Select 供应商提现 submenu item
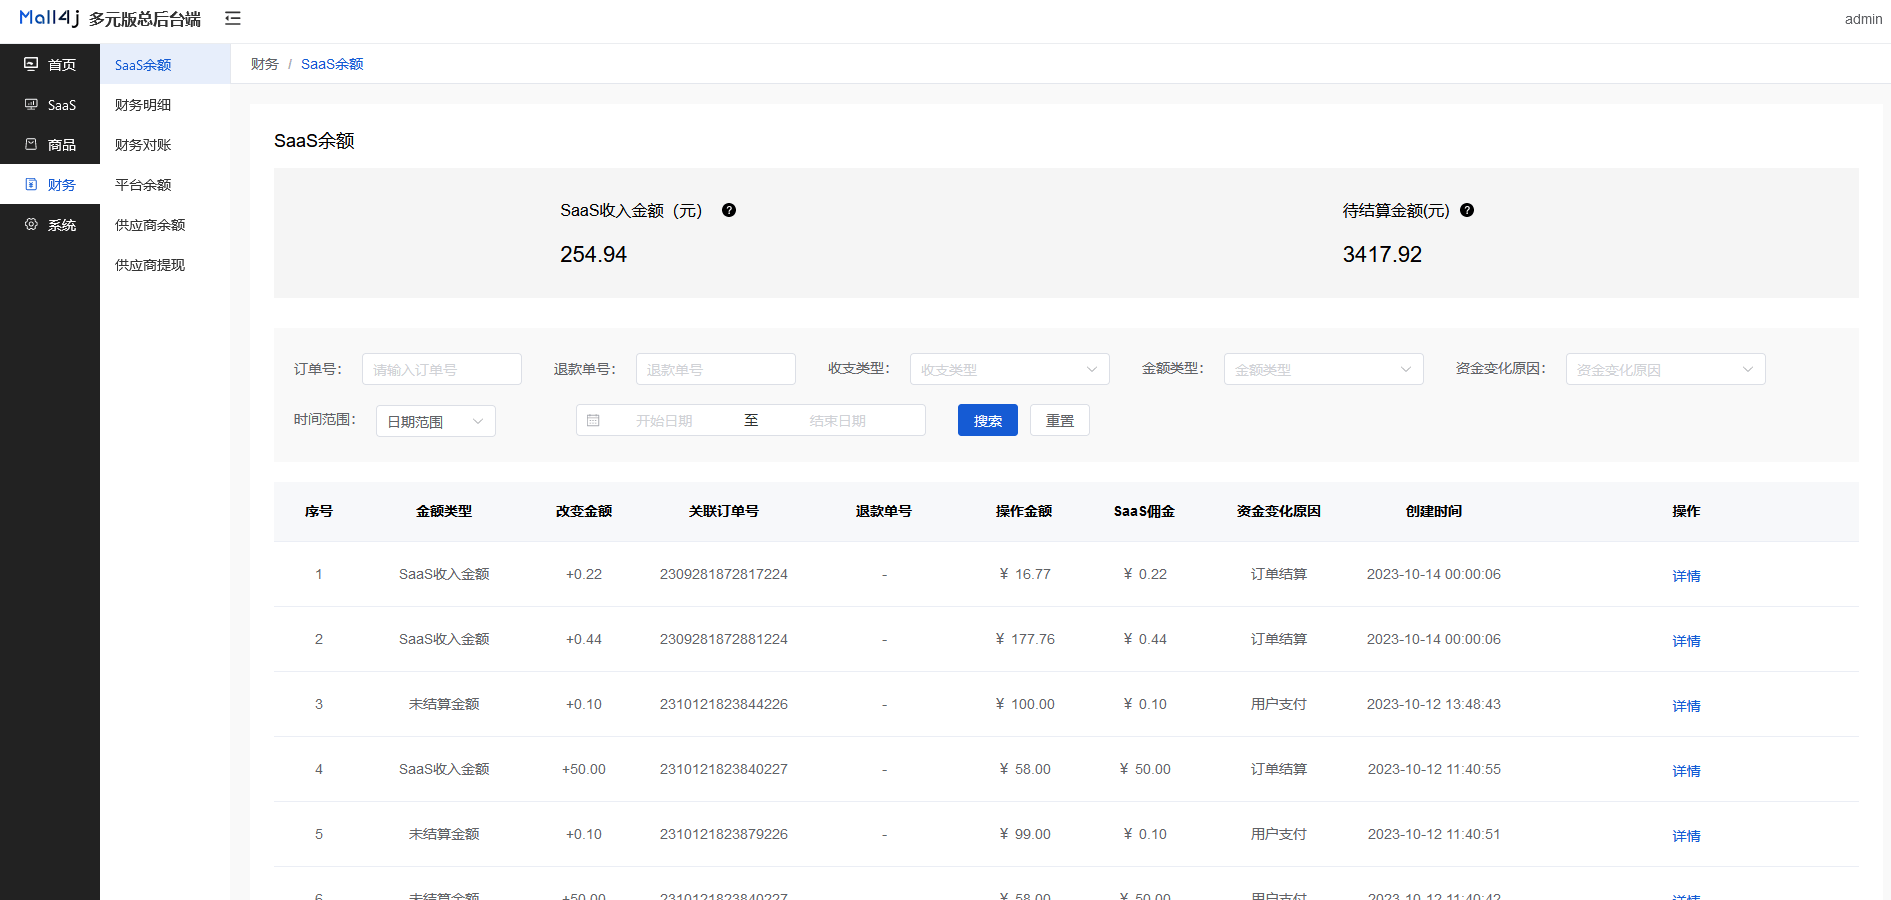Screen dimensions: 1891x900 pos(165,264)
